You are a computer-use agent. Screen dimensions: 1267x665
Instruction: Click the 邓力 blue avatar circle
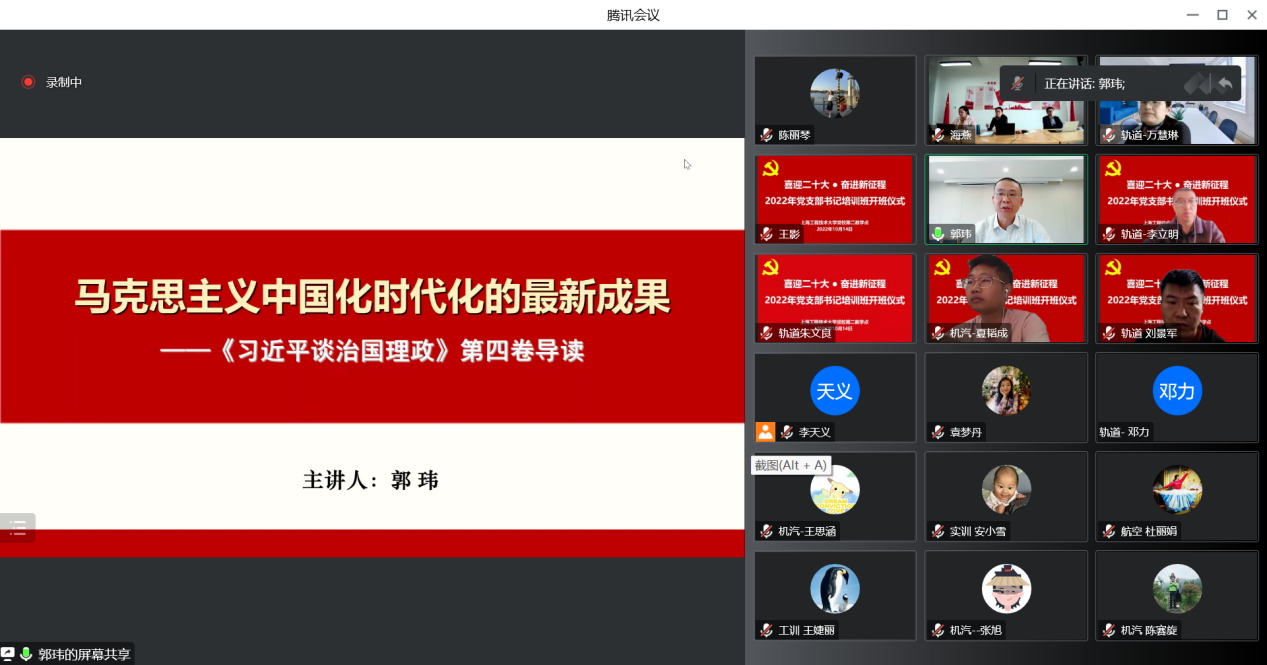[x=1176, y=391]
